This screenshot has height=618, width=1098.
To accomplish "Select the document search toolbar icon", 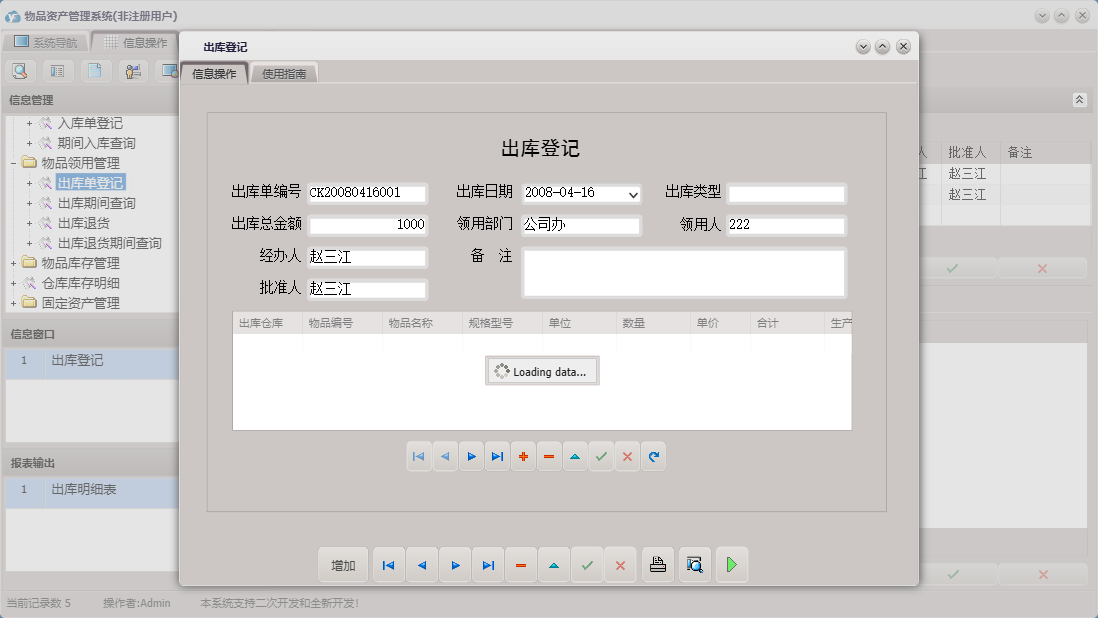I will pyautogui.click(x=20, y=70).
